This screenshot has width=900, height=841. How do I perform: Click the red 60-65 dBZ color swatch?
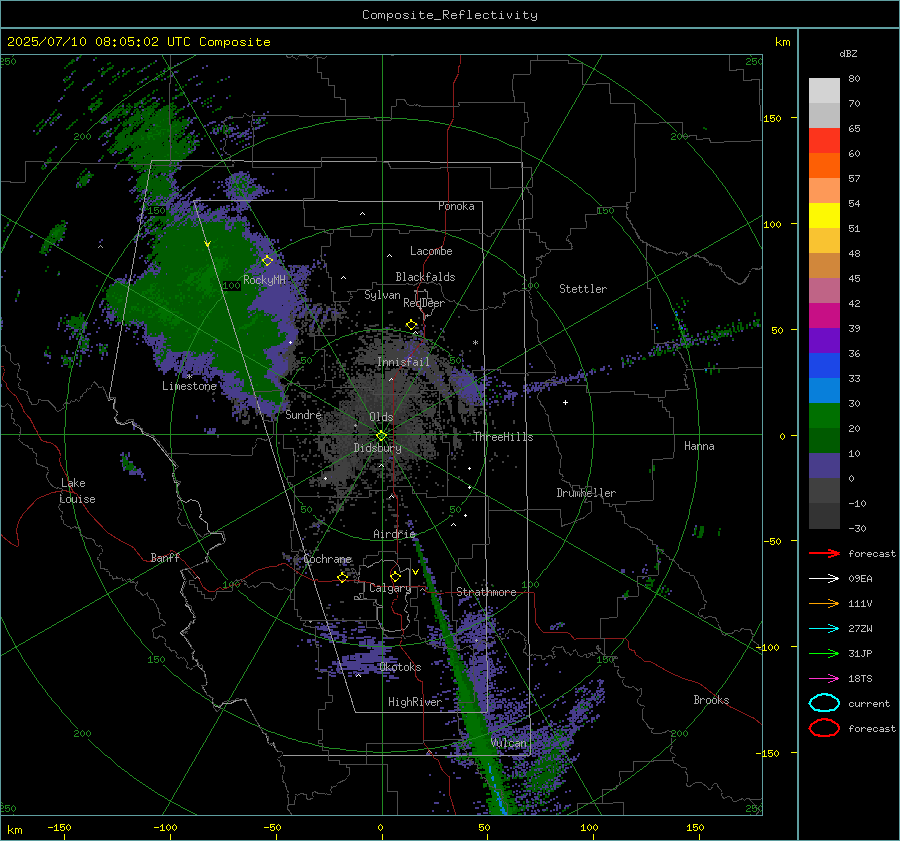click(824, 140)
